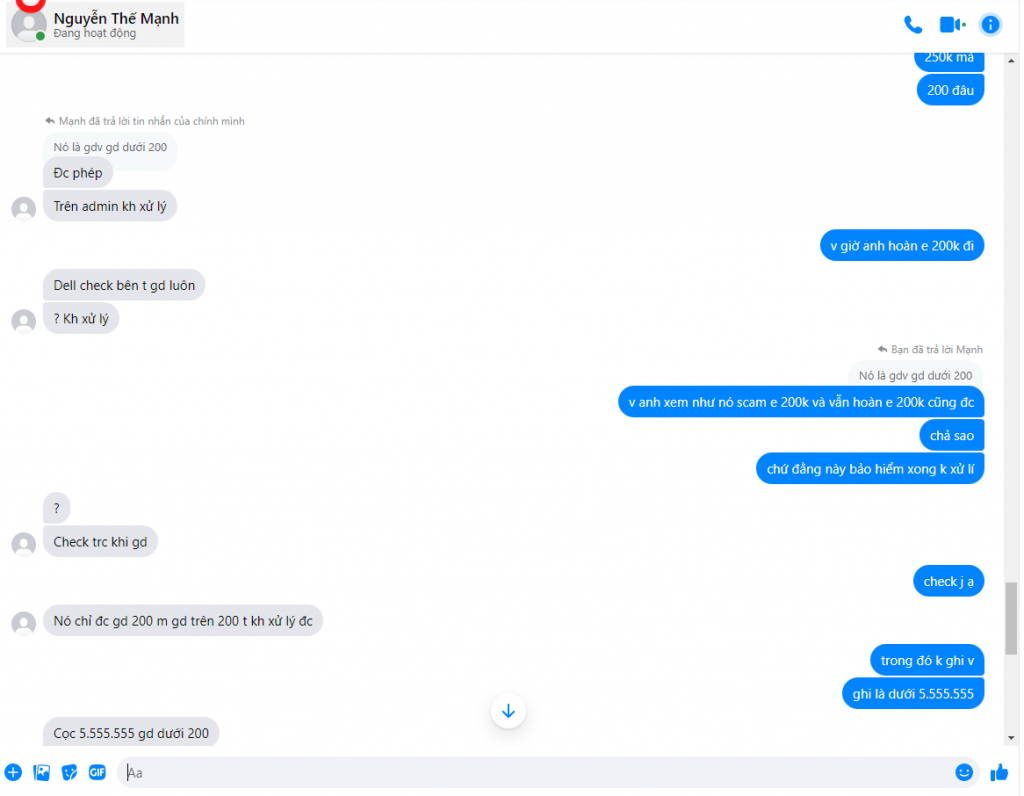Click the chat scrollbar thumb
The image size is (1024, 796).
tap(1011, 618)
